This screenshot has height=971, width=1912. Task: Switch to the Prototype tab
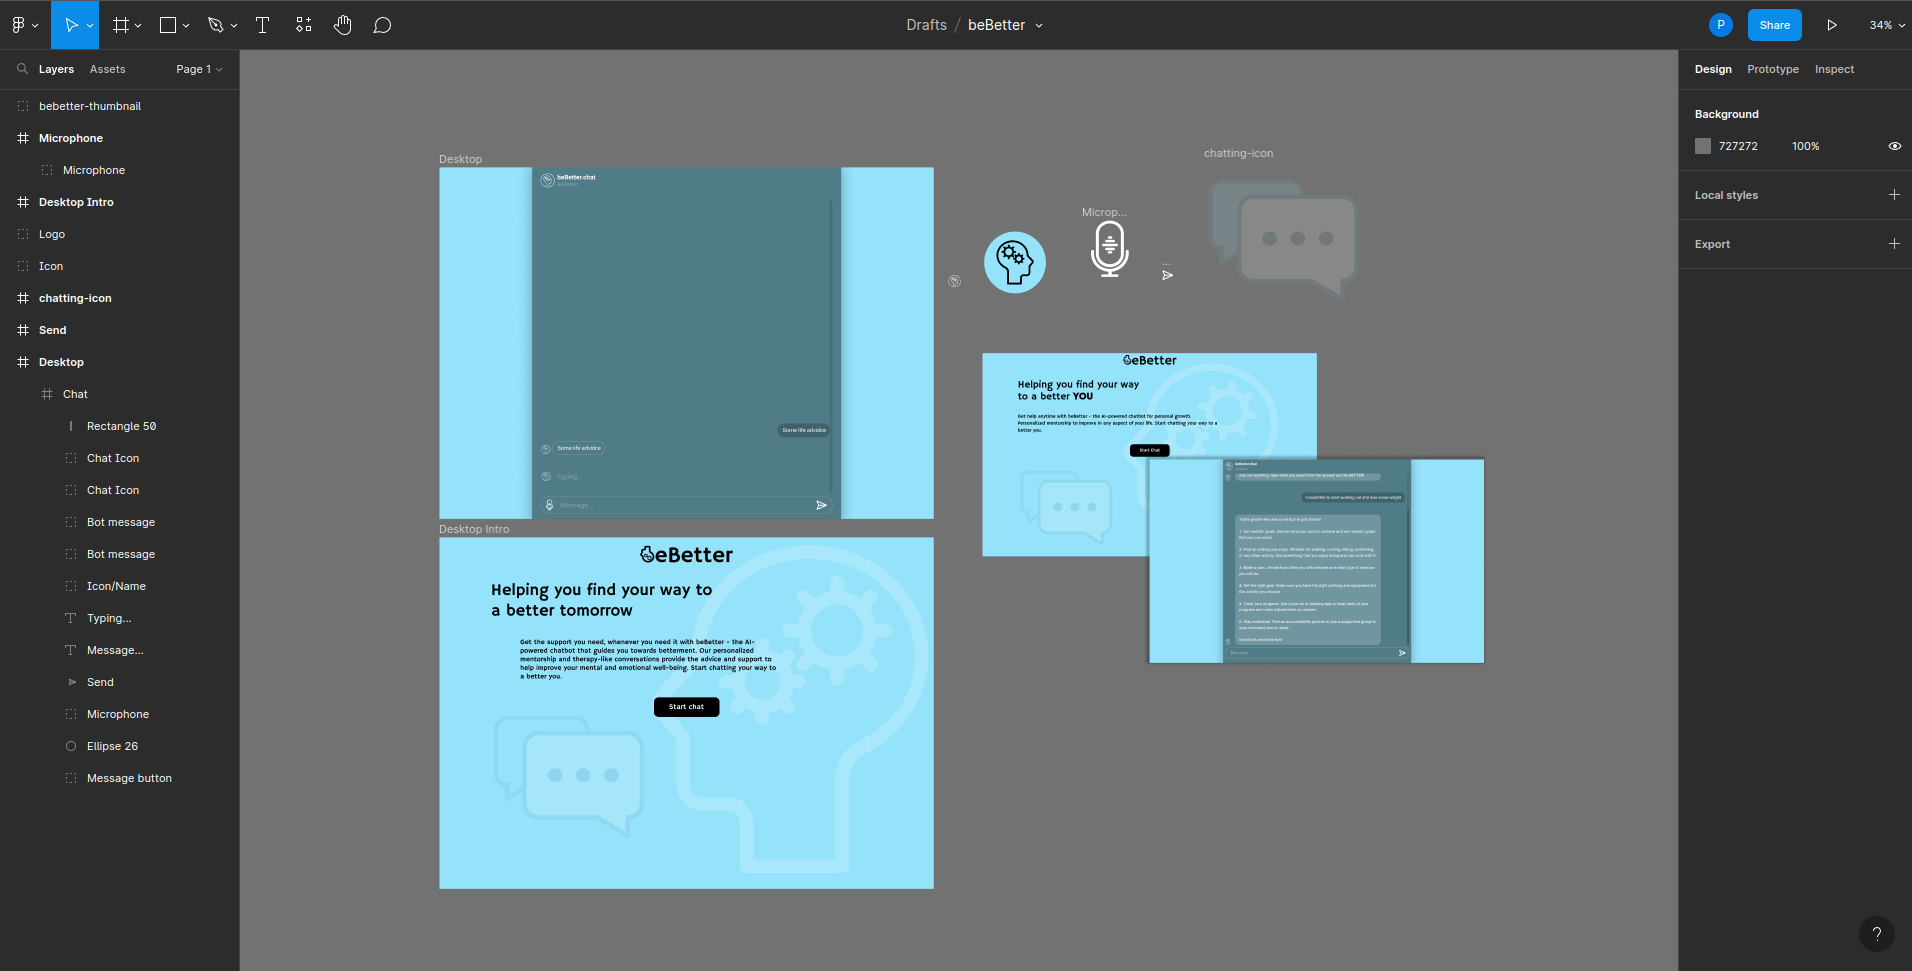[1773, 69]
